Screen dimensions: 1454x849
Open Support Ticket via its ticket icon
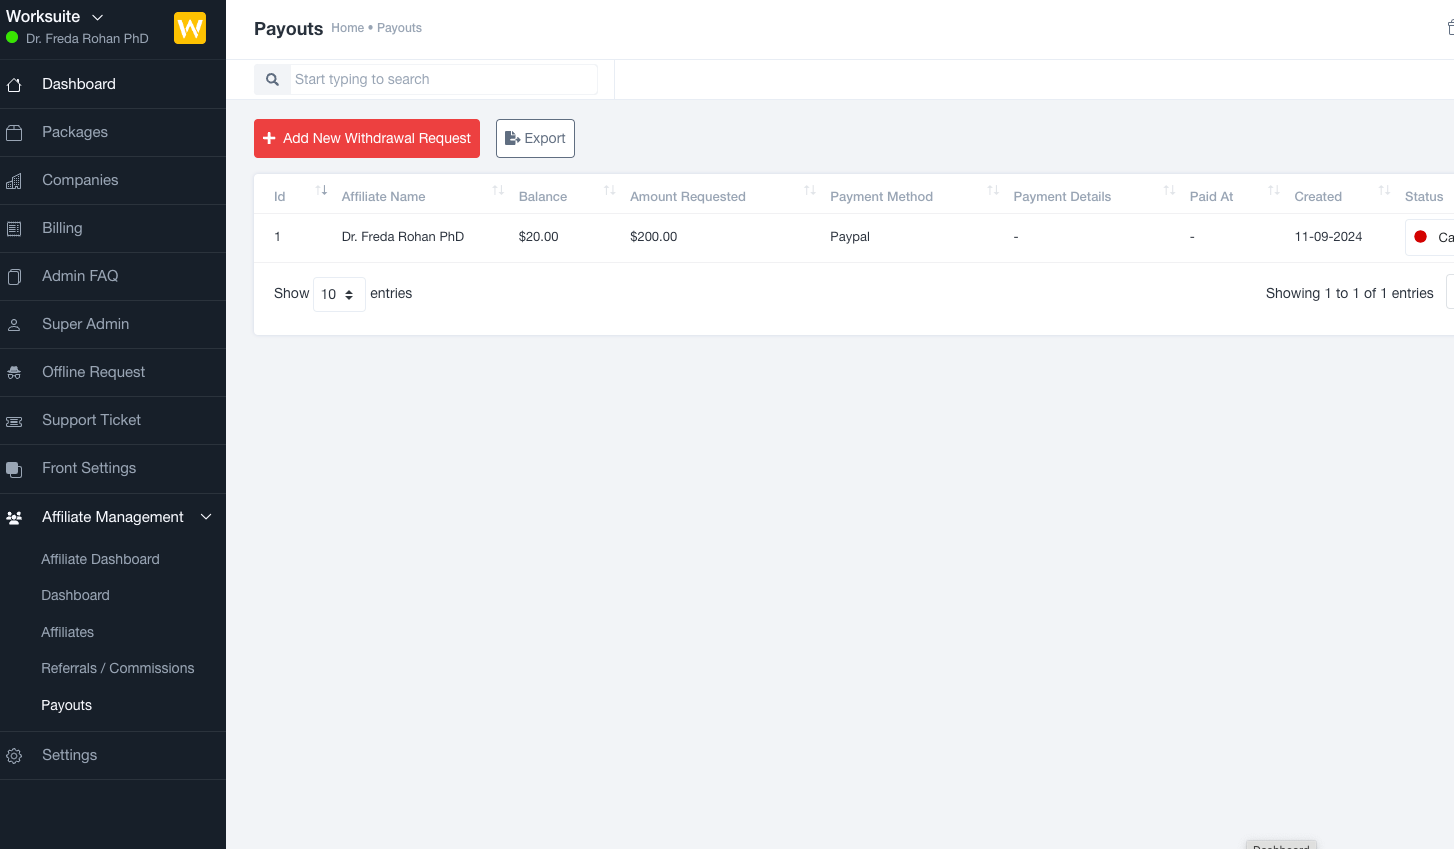click(x=13, y=420)
